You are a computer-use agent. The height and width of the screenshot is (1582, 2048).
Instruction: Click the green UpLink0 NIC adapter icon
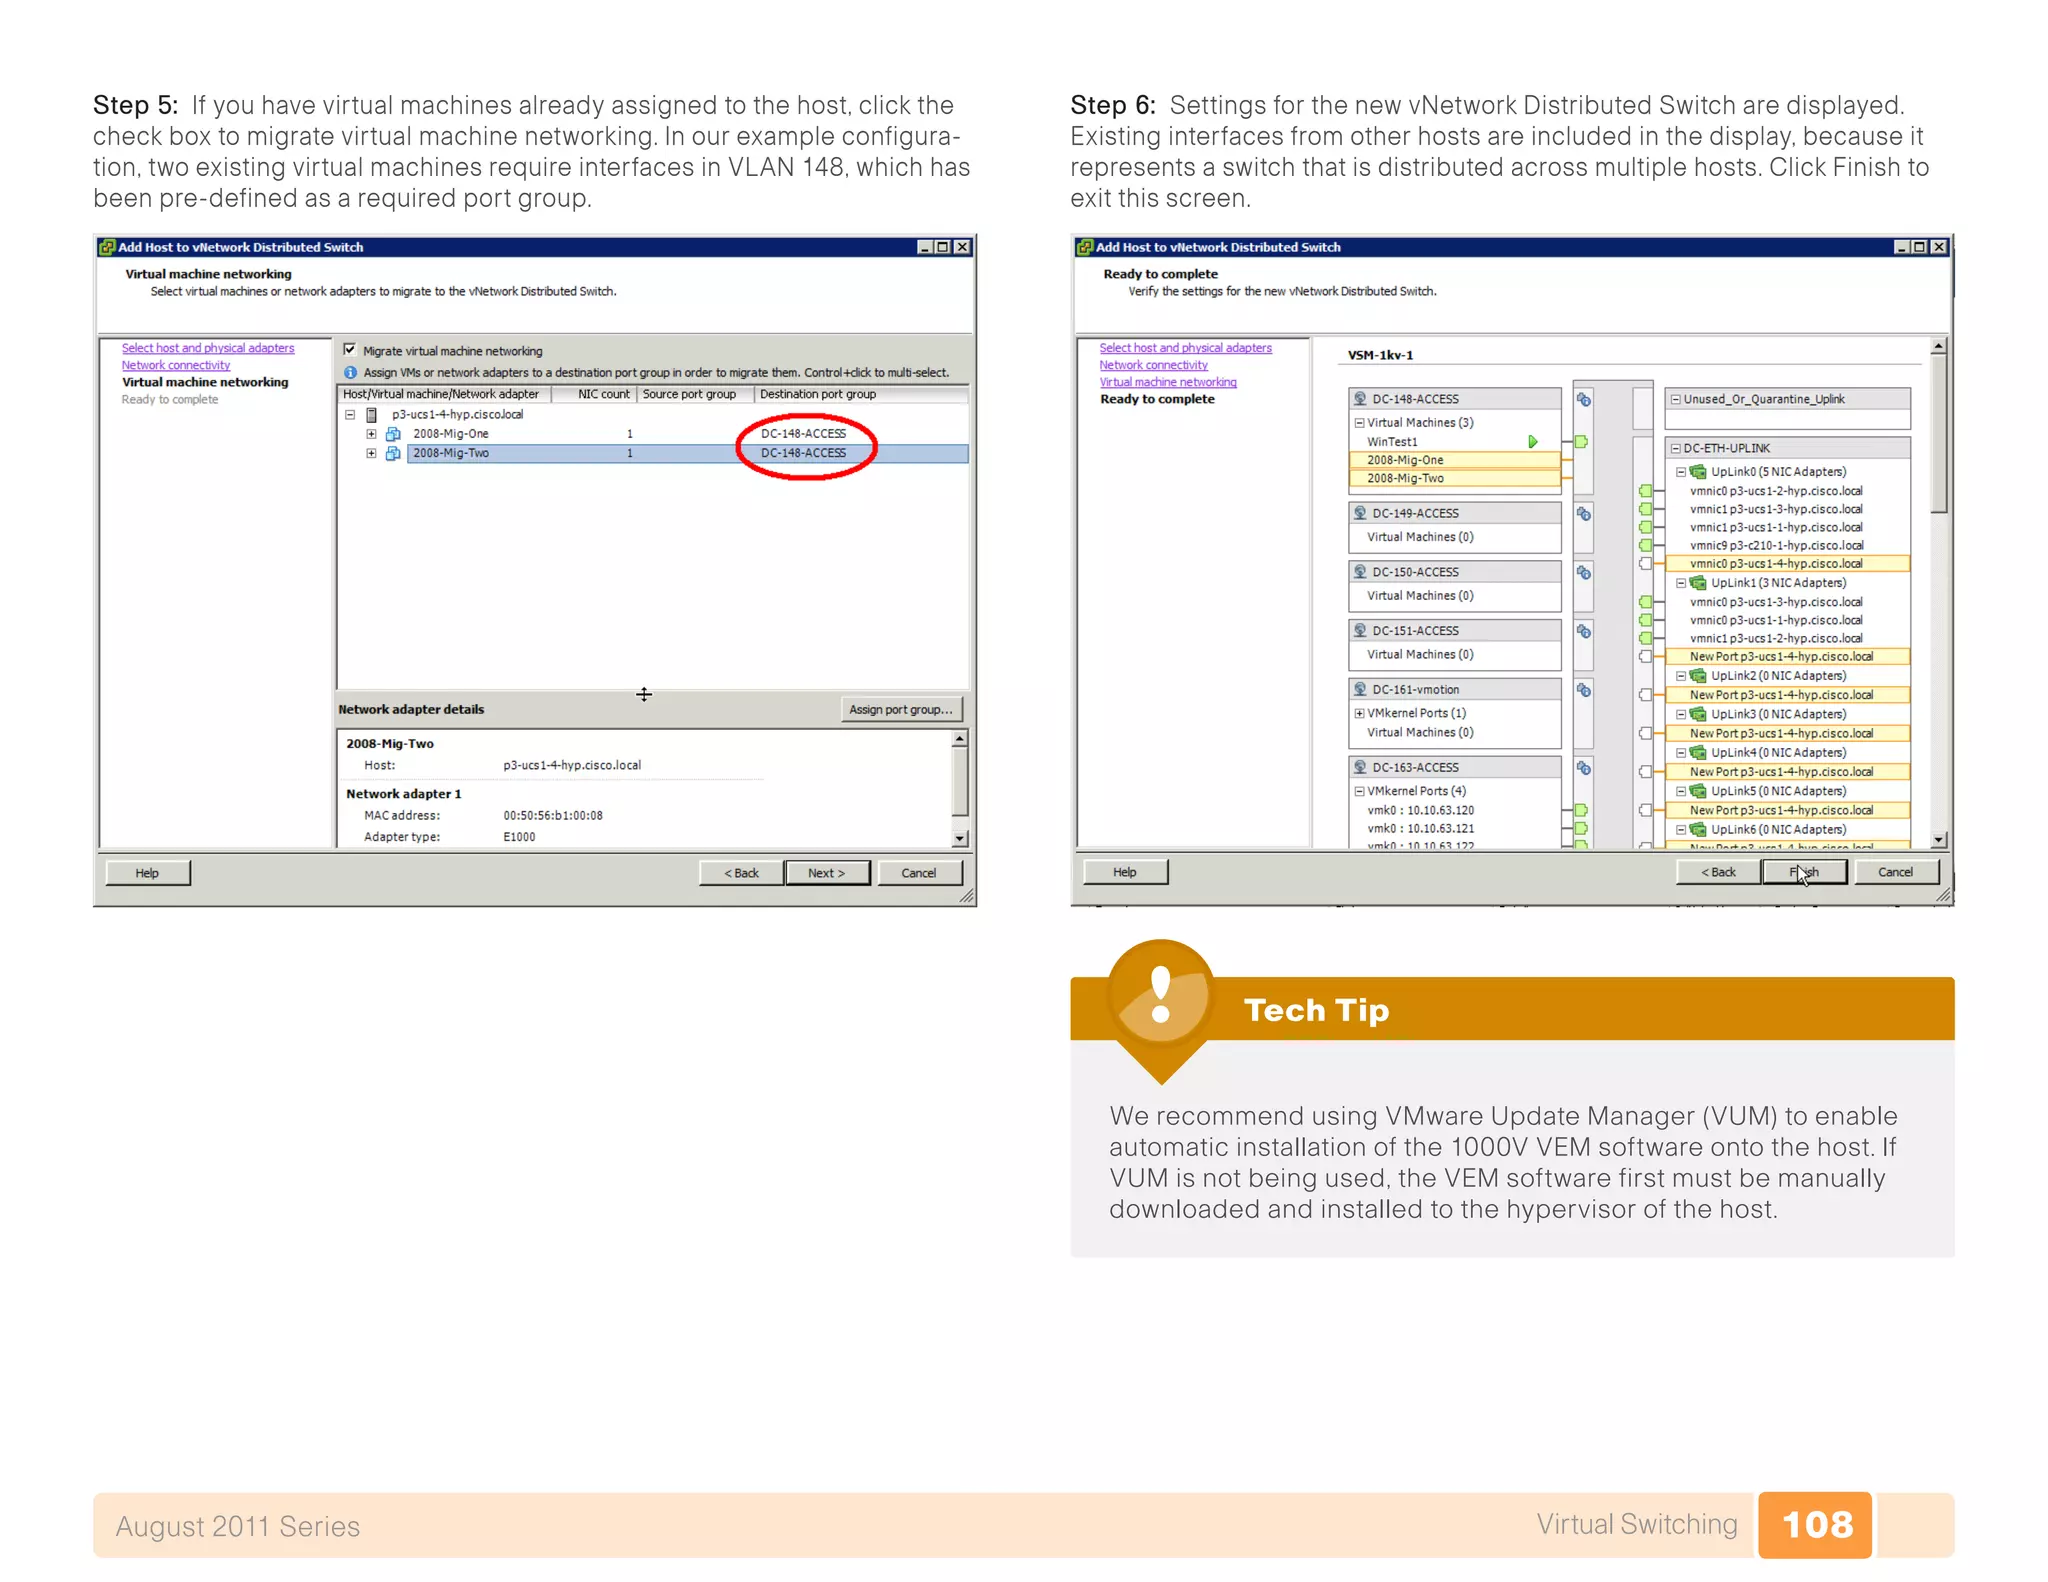1698,472
